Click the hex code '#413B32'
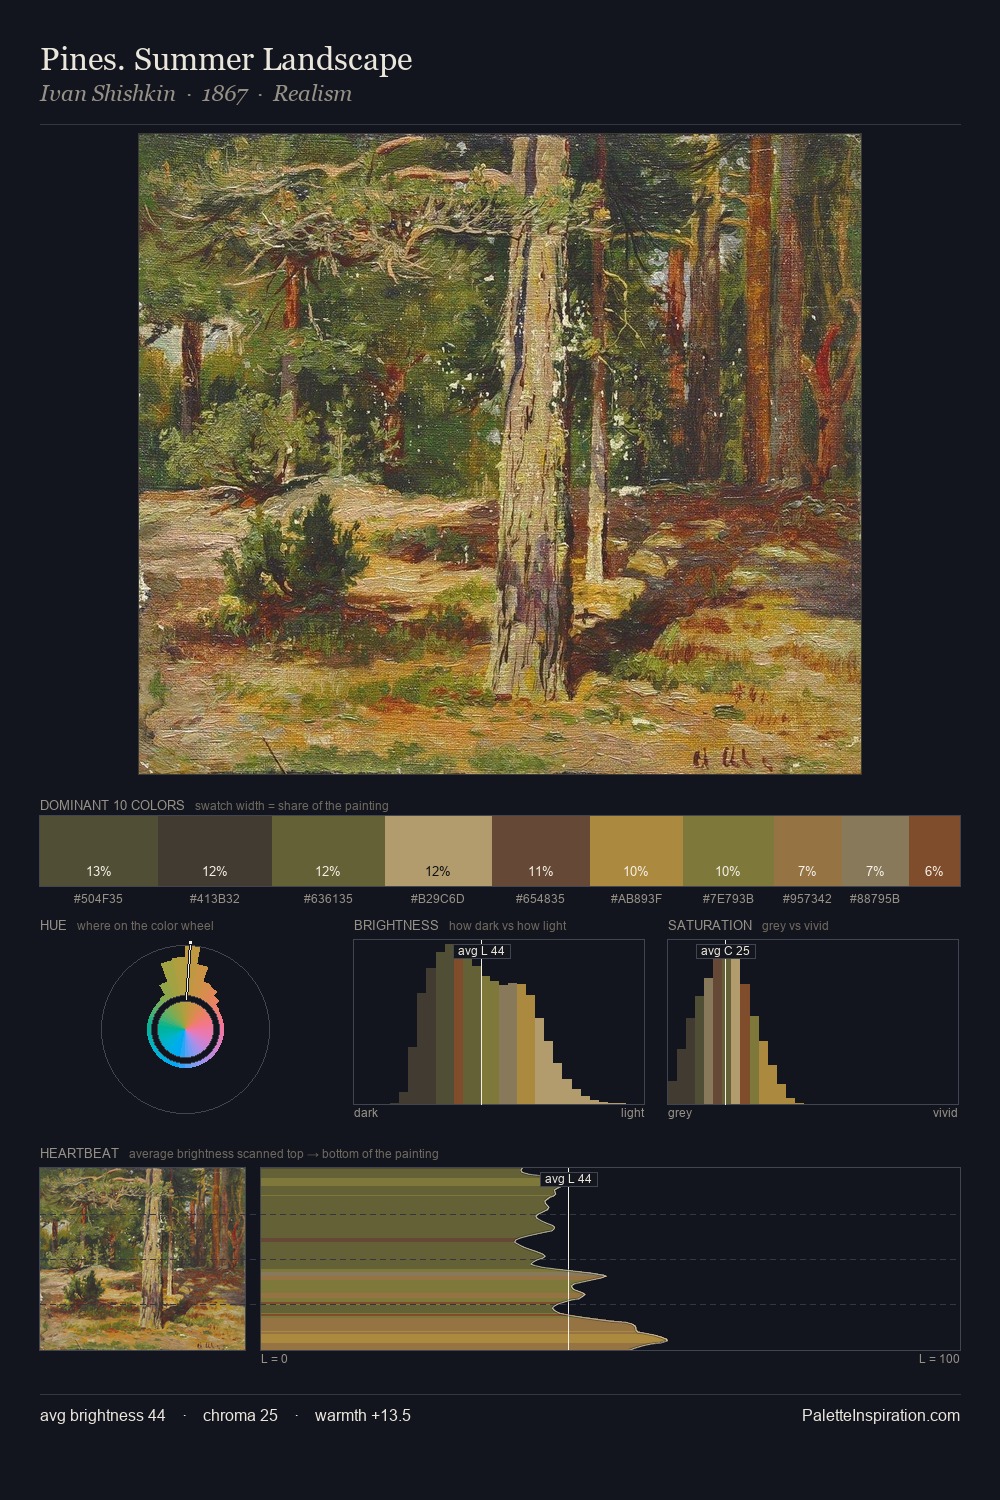The width and height of the screenshot is (1000, 1500). pyautogui.click(x=215, y=899)
